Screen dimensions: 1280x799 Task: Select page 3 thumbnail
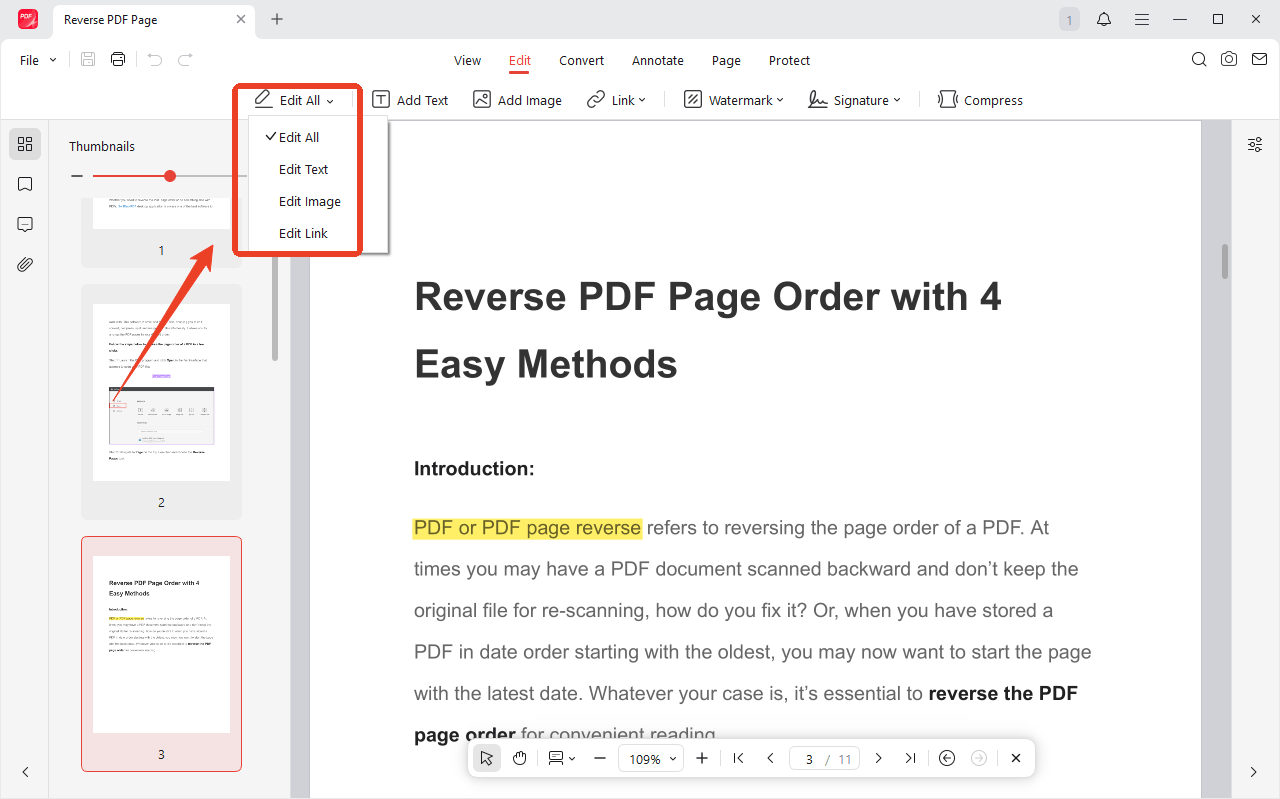pyautogui.click(x=161, y=654)
